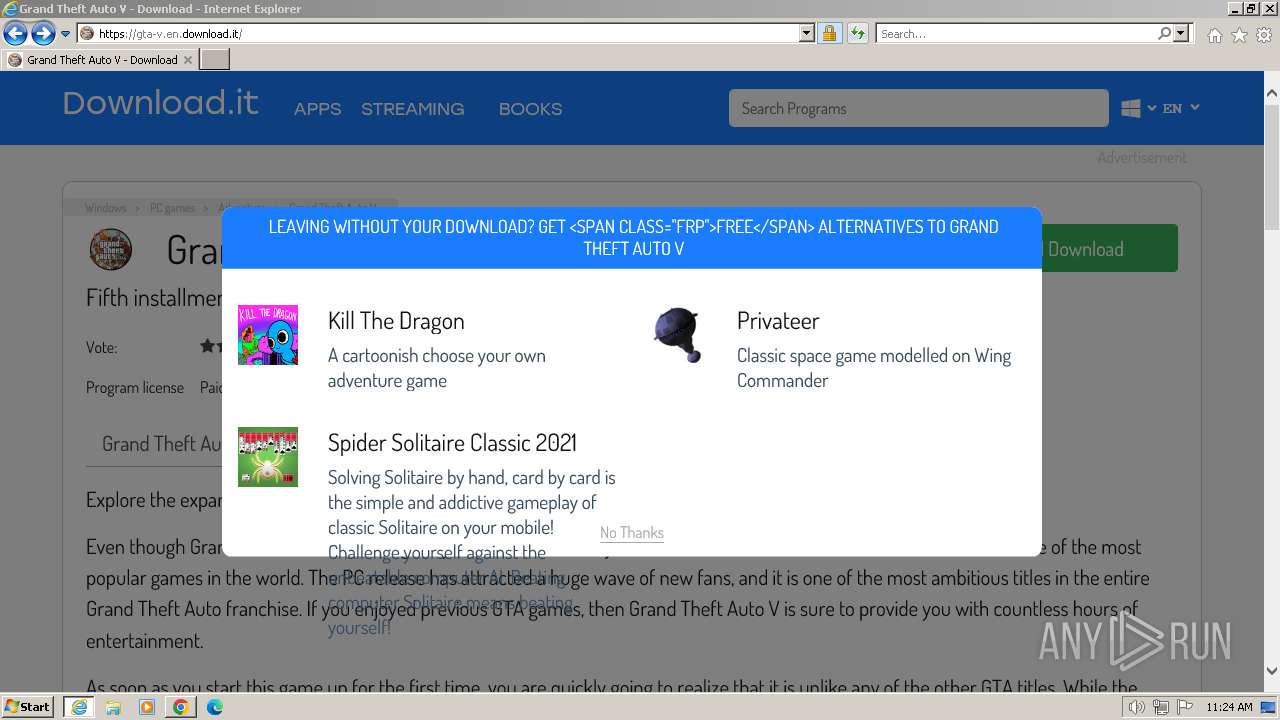Click the security lock icon
This screenshot has width=1280, height=720.
pyautogui.click(x=829, y=33)
